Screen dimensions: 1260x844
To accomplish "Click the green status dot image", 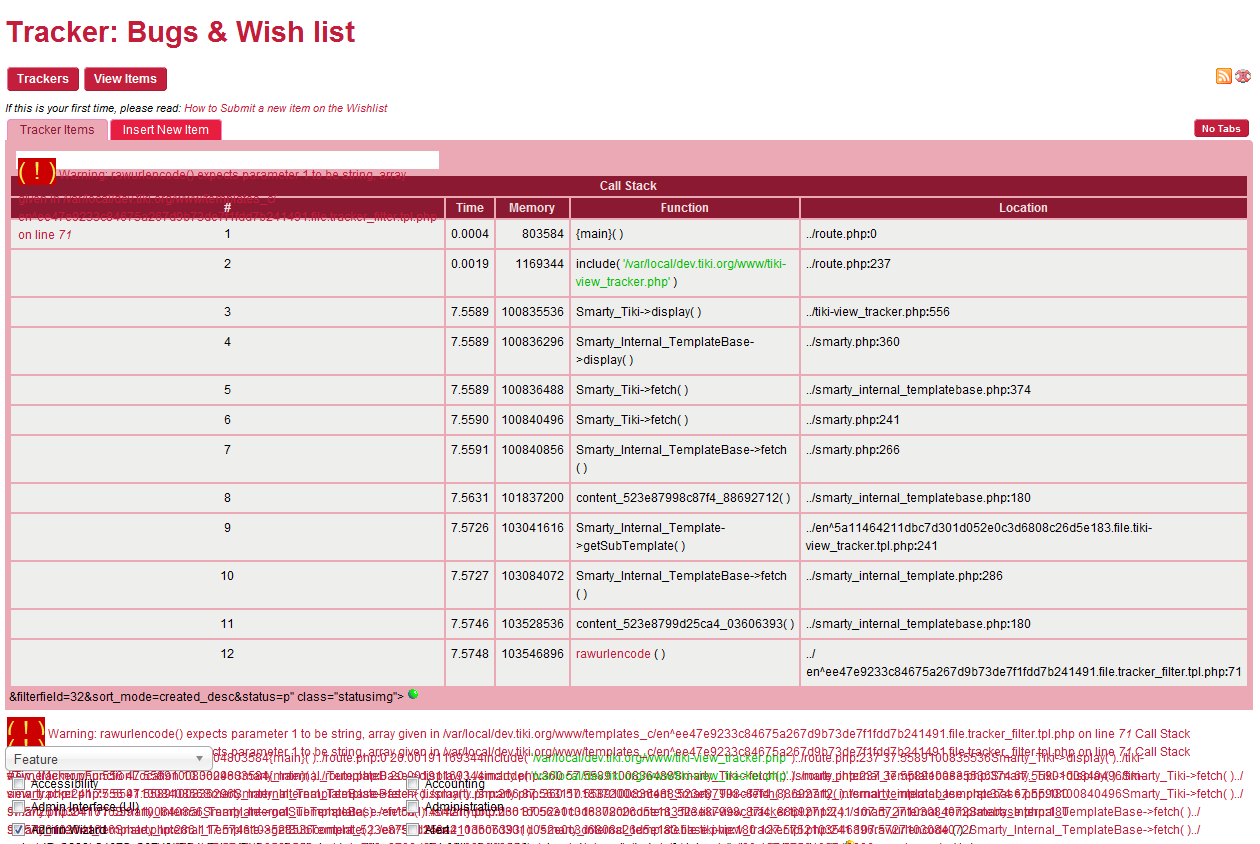I will 413,694.
